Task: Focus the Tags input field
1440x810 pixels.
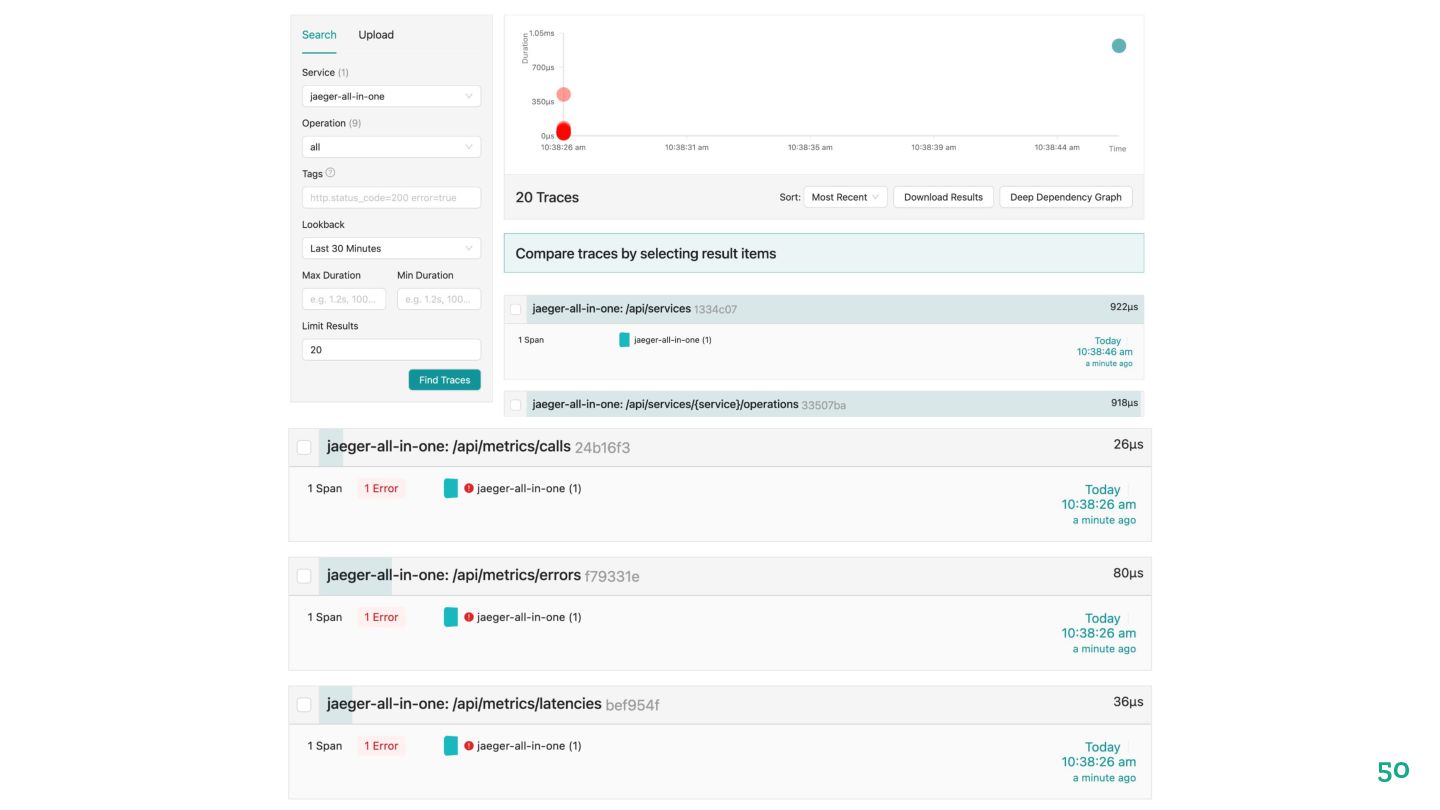Action: point(391,198)
